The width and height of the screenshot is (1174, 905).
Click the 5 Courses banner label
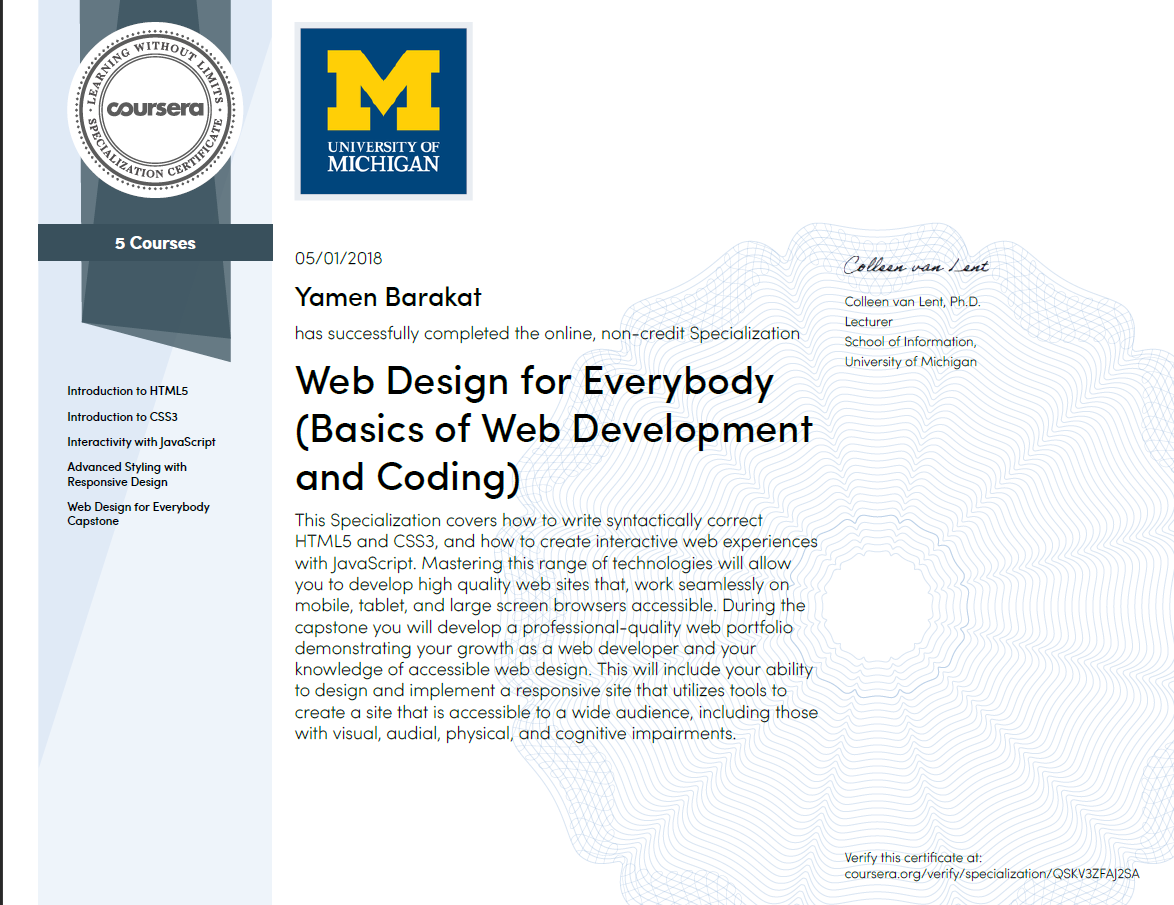click(x=154, y=242)
